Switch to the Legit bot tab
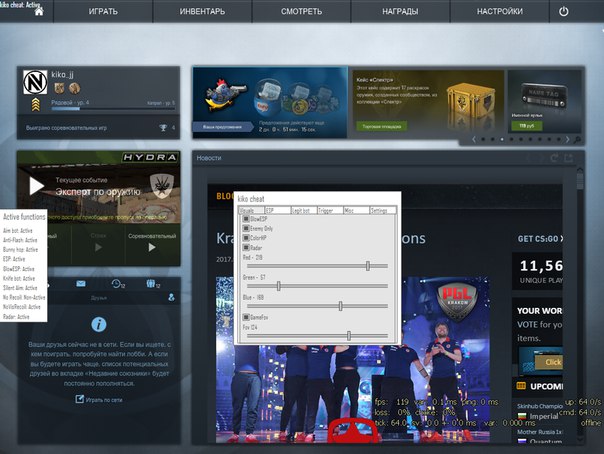Screen dimensions: 604x454 click(x=302, y=211)
